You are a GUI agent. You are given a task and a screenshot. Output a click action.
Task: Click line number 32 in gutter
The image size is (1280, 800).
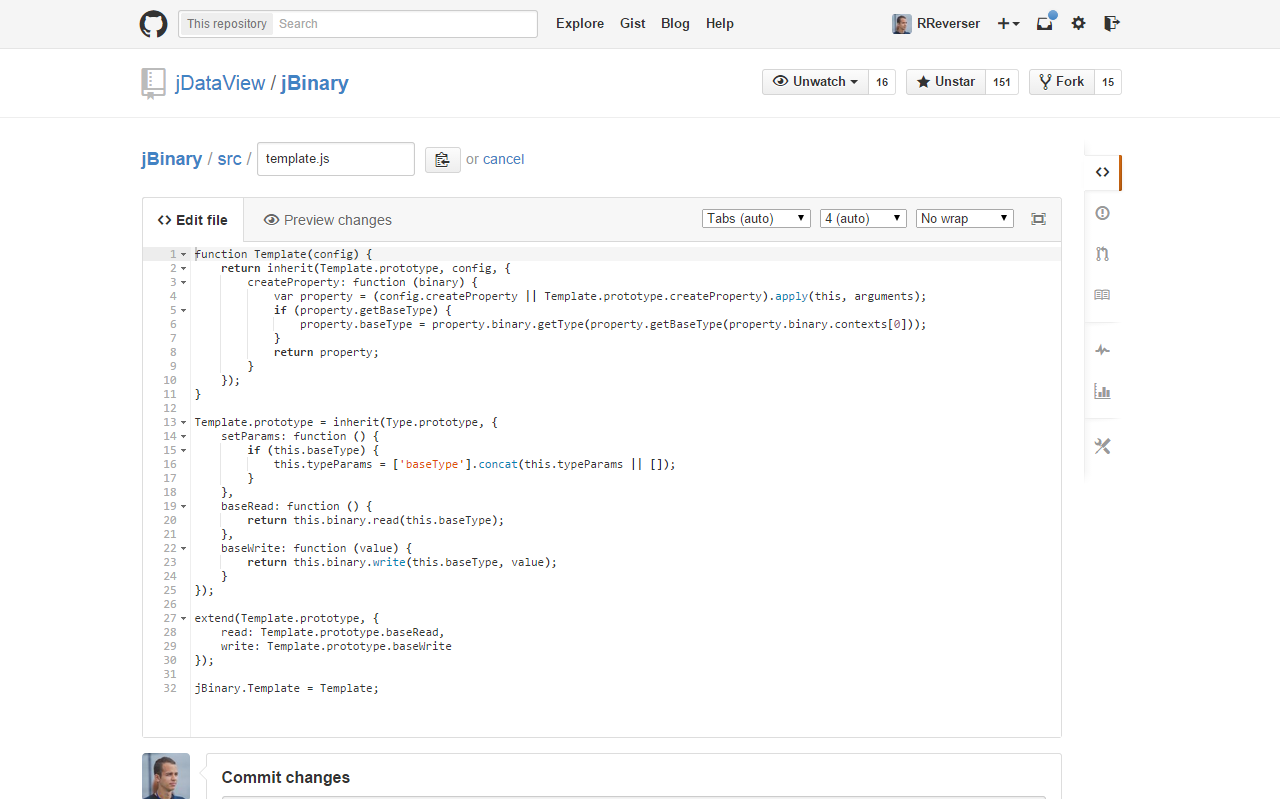point(170,688)
